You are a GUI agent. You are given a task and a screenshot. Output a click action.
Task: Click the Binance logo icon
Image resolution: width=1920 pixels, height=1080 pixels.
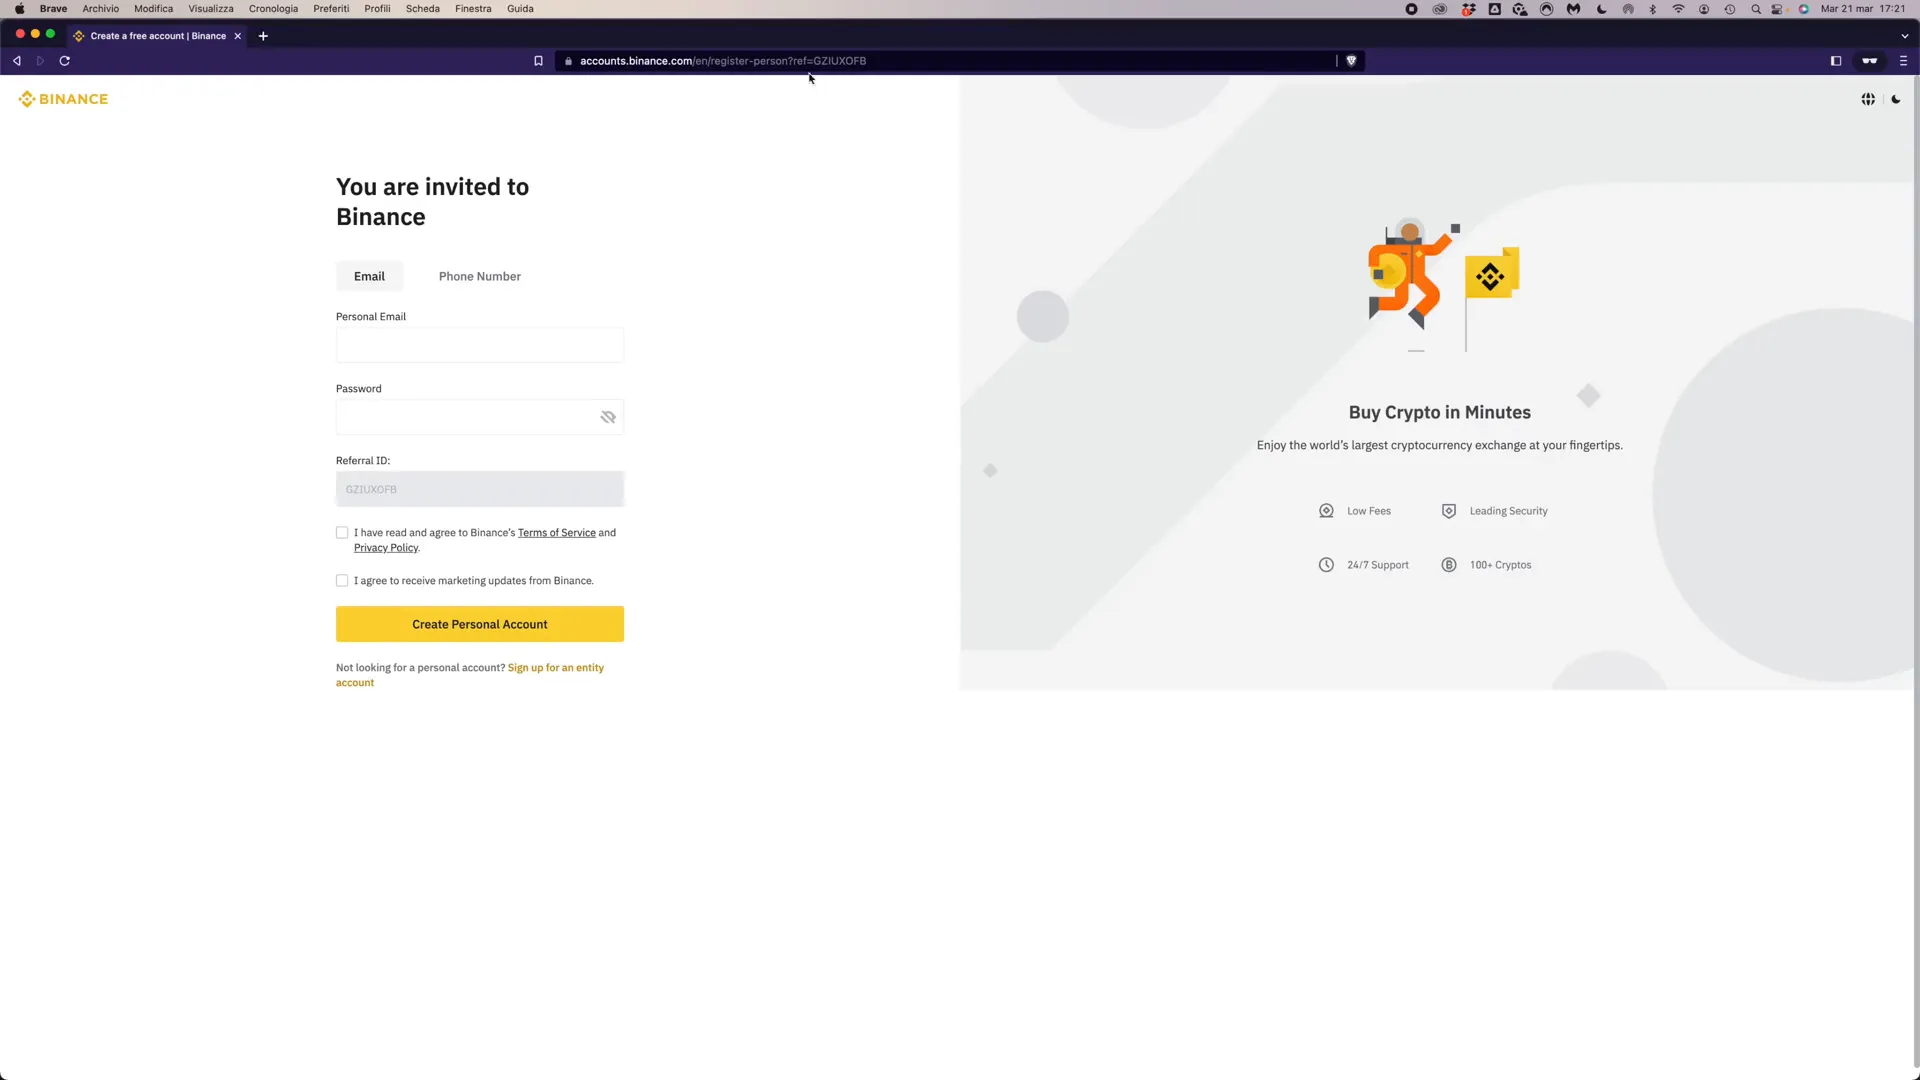(x=26, y=99)
